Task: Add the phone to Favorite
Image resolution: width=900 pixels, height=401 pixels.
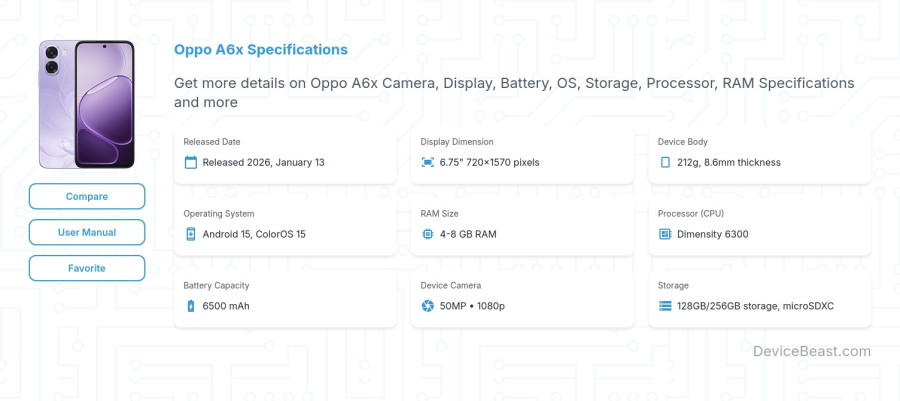Action: click(87, 268)
